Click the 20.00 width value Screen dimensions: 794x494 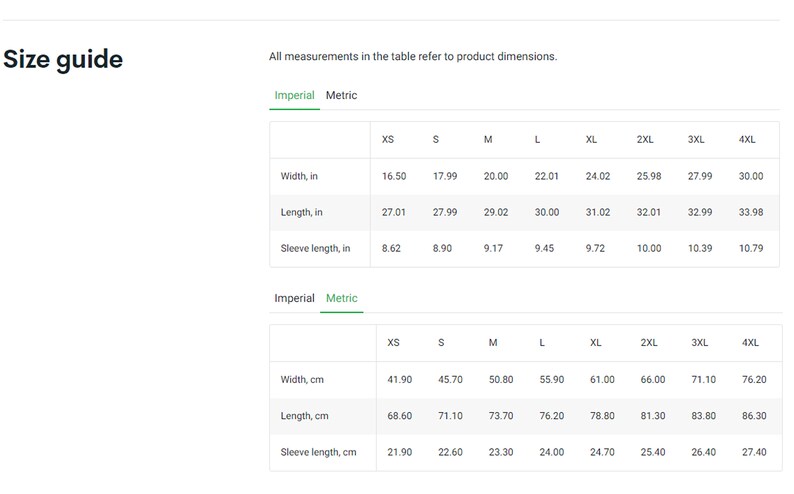(x=496, y=176)
